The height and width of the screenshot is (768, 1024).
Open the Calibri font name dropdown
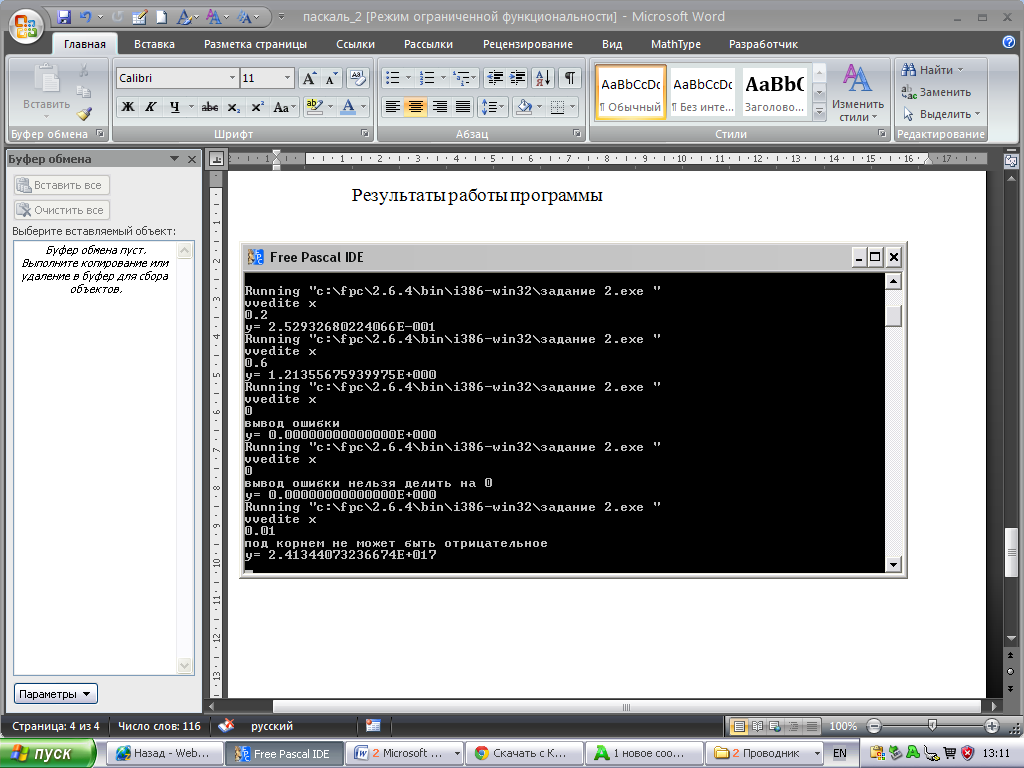pos(232,78)
